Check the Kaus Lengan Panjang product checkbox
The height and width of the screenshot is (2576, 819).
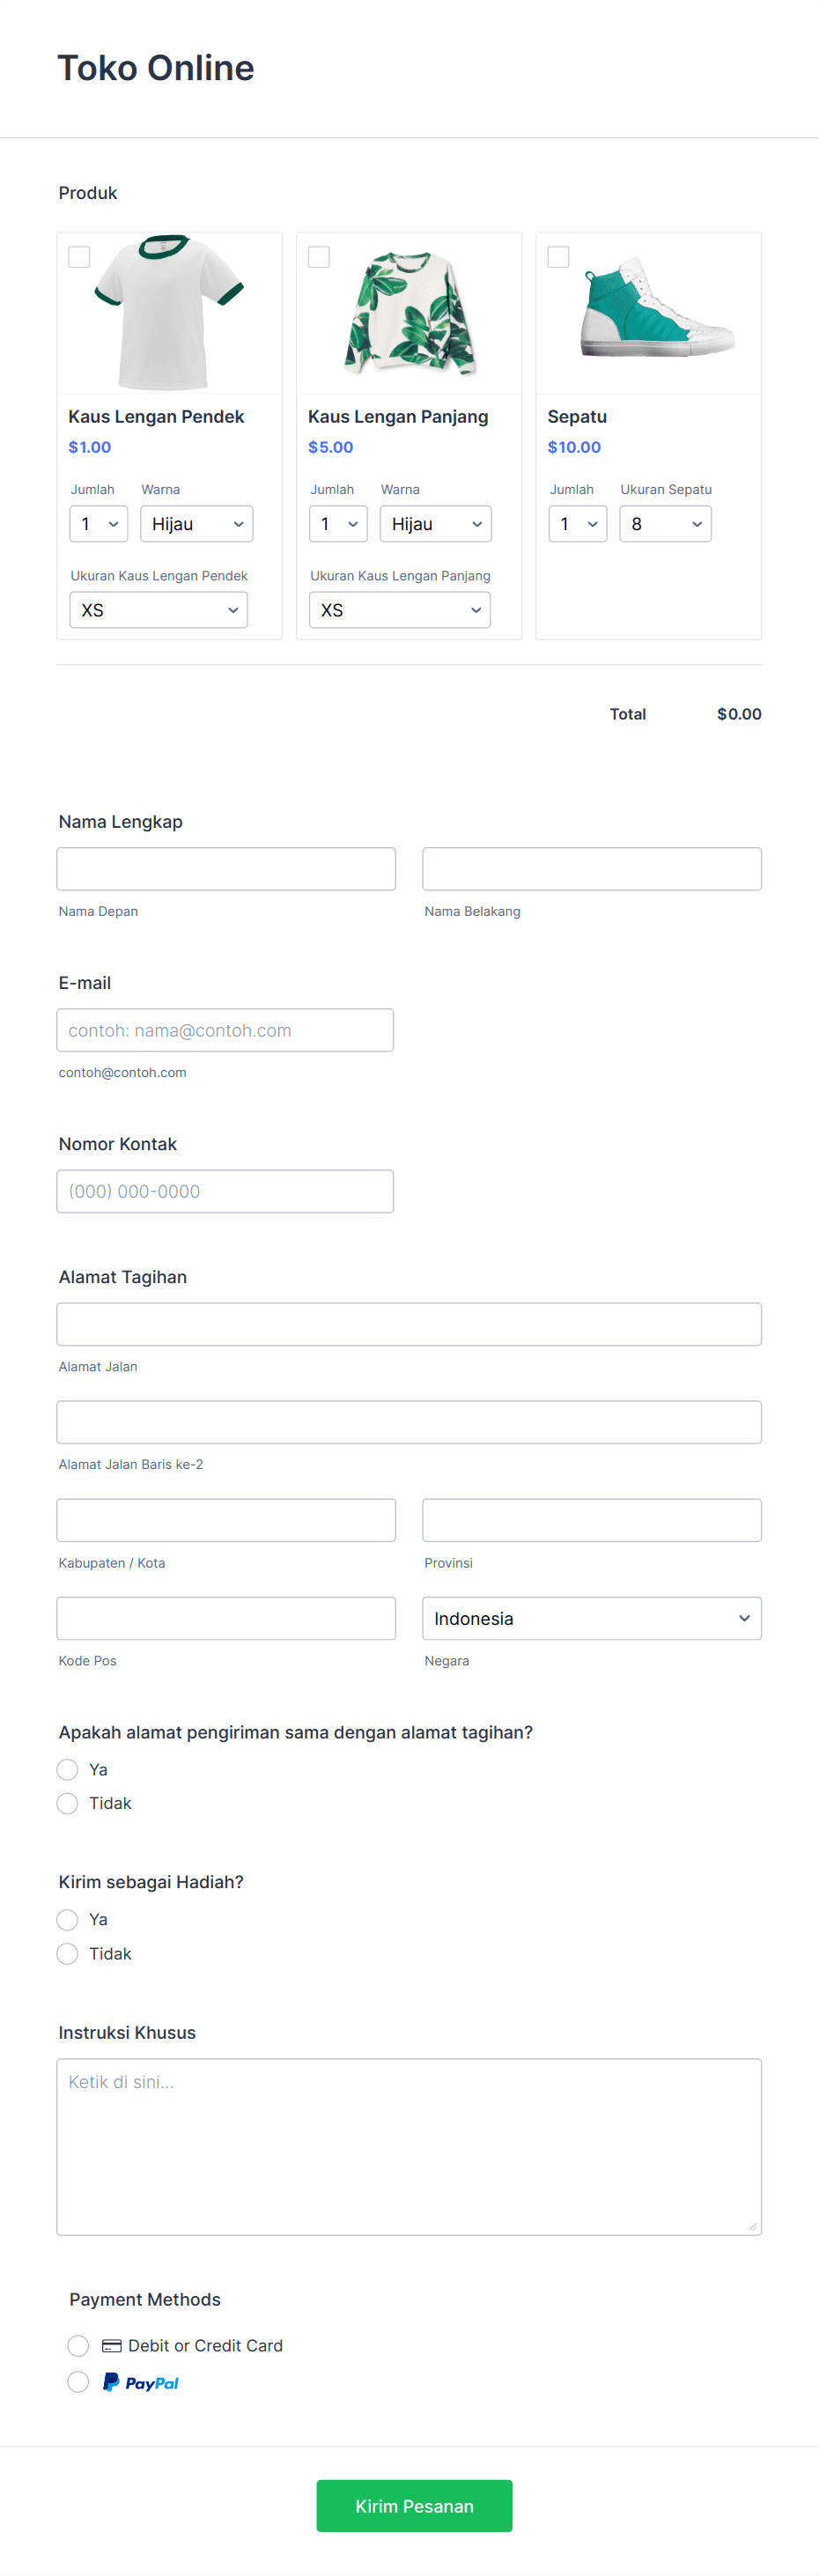click(319, 257)
